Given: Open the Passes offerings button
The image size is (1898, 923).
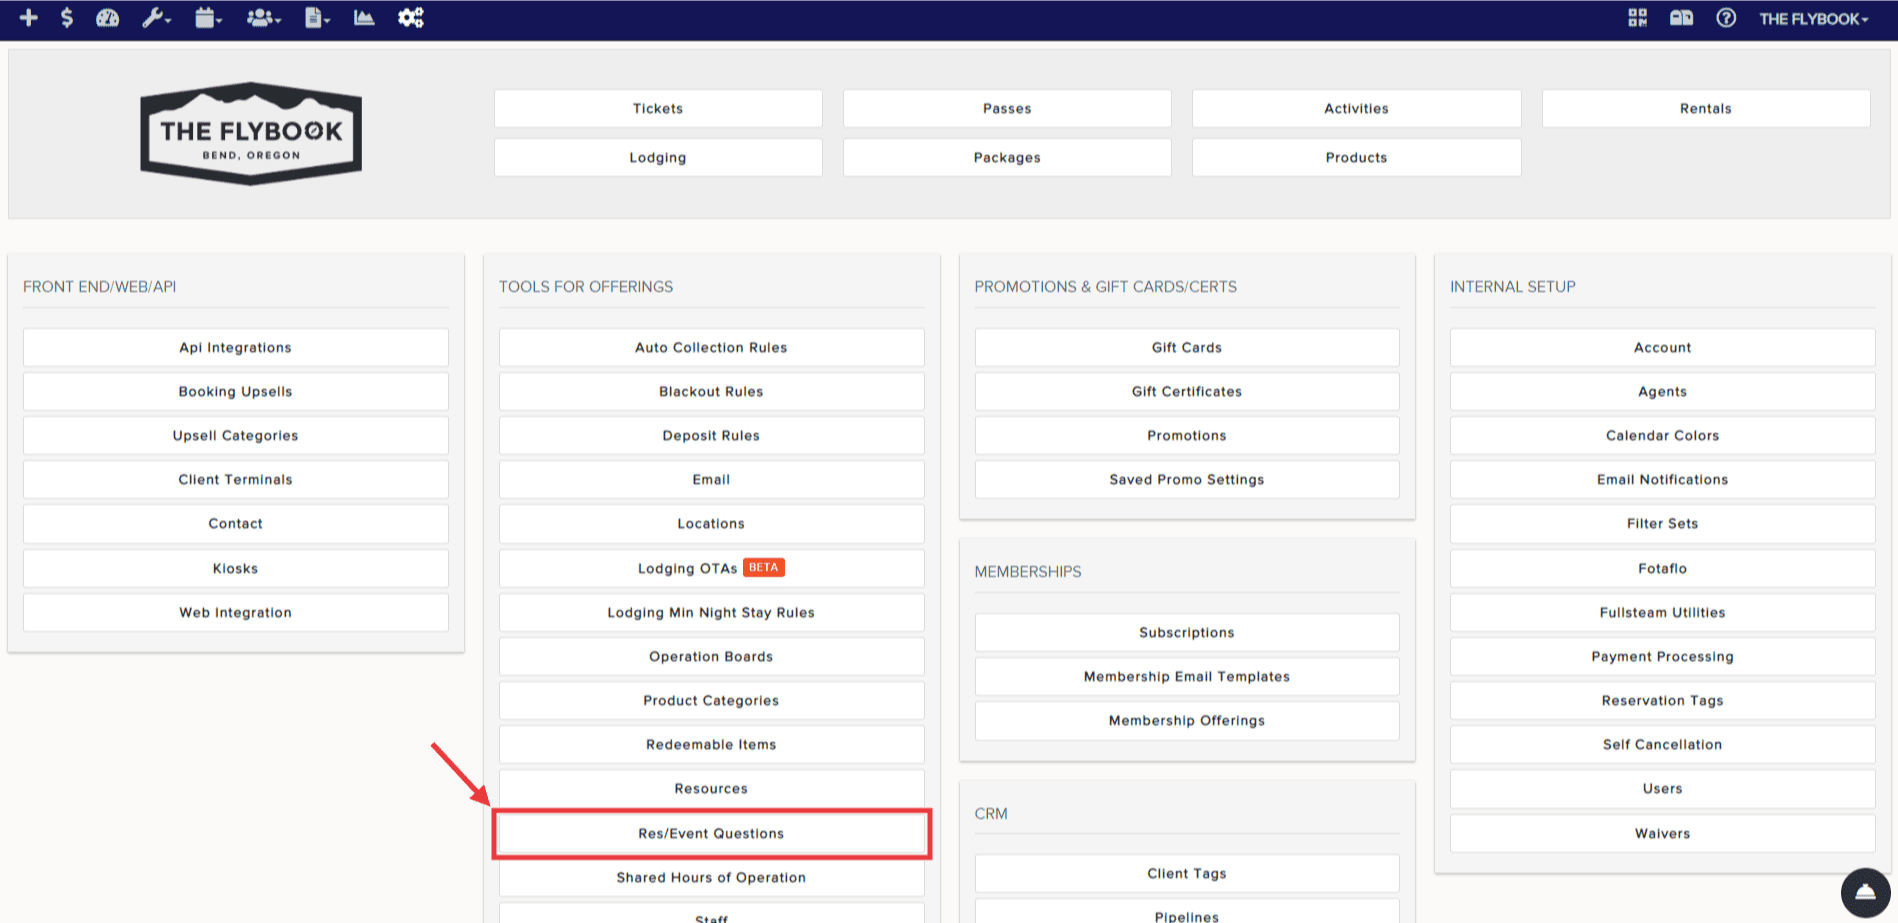Looking at the screenshot, I should [1007, 109].
